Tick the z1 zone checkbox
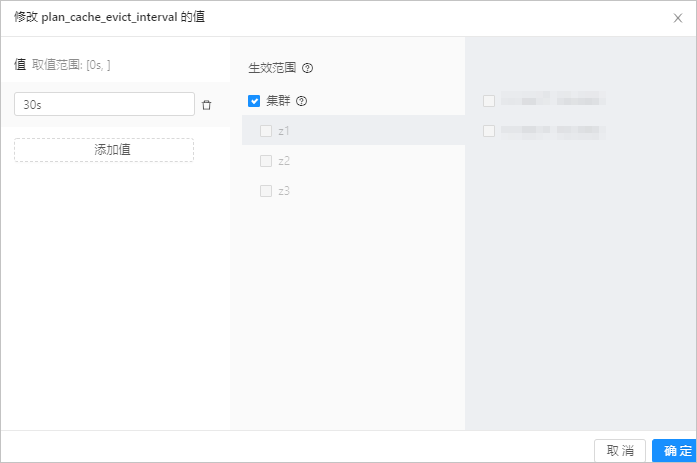This screenshot has width=697, height=463. [266, 131]
